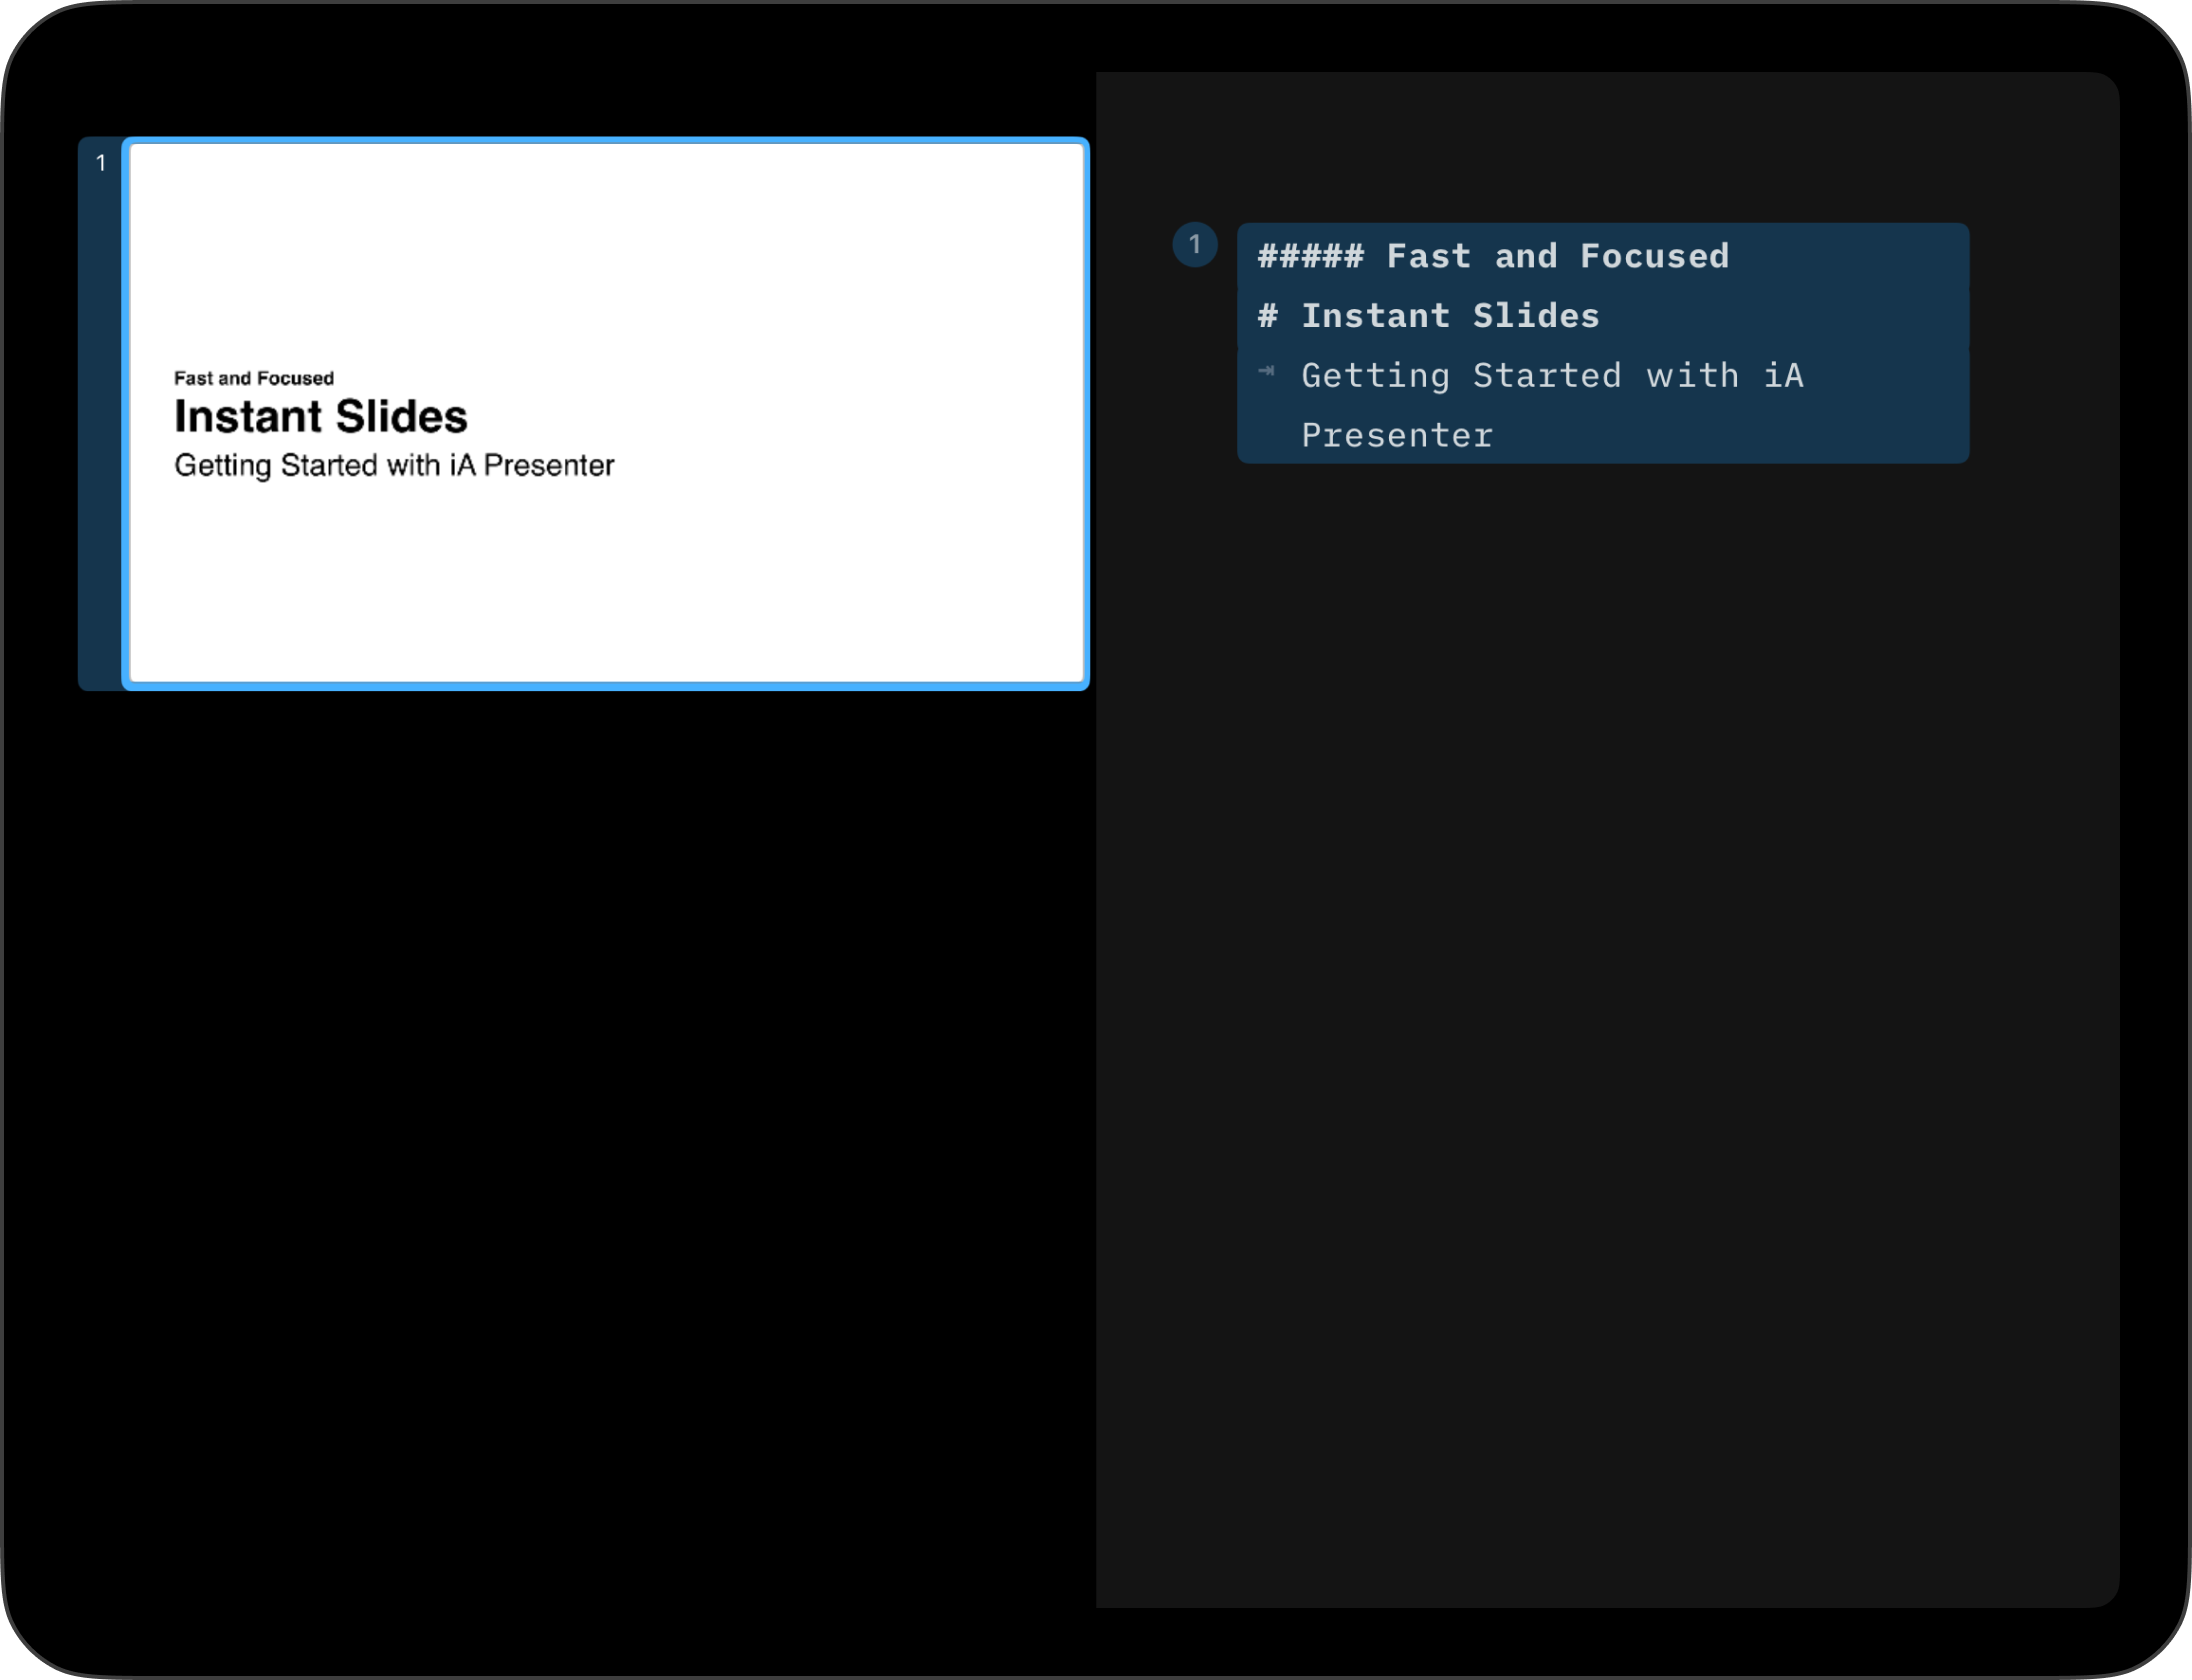The image size is (2192, 1680).
Task: Click the circular slide number 1 badge in editor
Action: tap(1194, 245)
